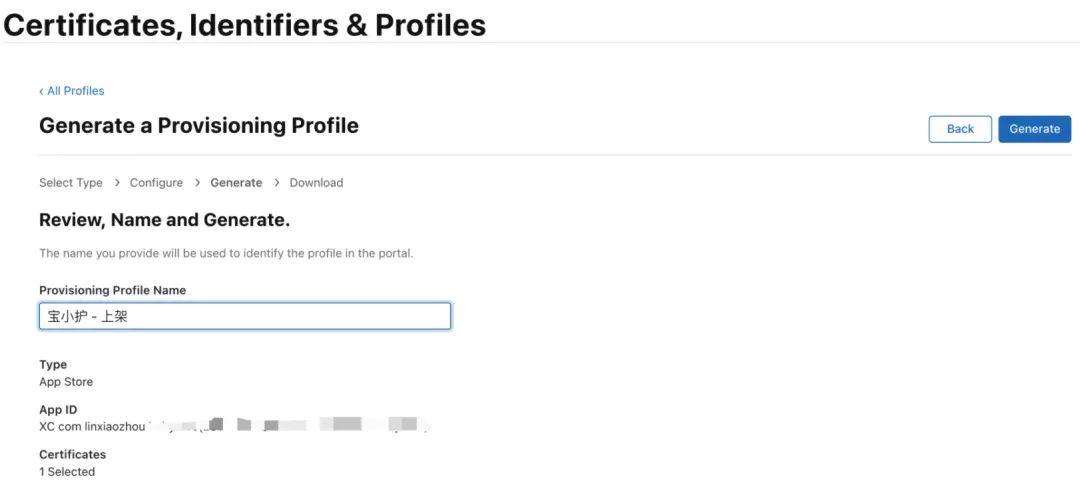Click the profile name description text

pyautogui.click(x=226, y=254)
